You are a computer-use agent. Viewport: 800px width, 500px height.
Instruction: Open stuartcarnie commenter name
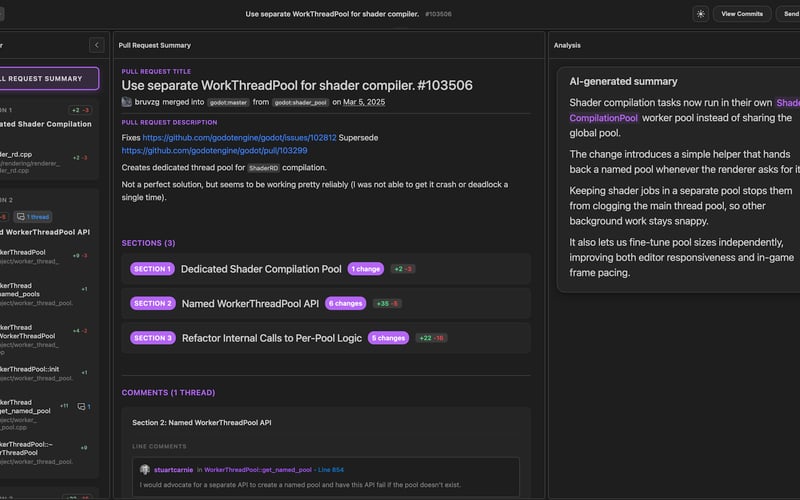[x=173, y=470]
